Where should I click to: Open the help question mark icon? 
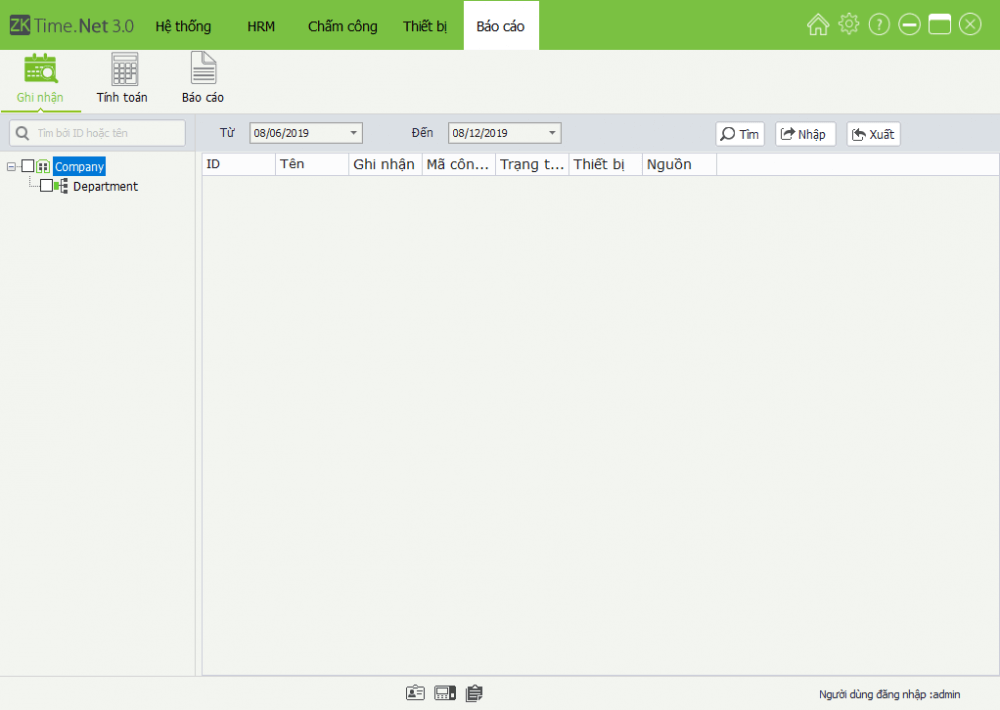click(x=879, y=25)
